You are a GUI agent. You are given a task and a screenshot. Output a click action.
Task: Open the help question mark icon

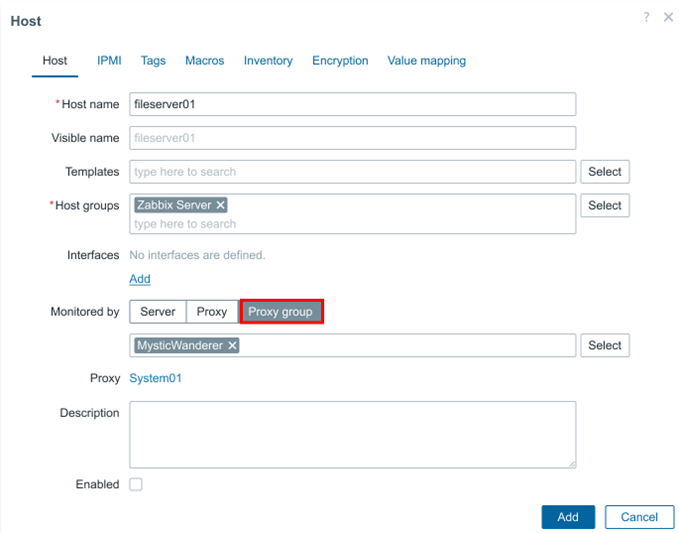(x=647, y=17)
